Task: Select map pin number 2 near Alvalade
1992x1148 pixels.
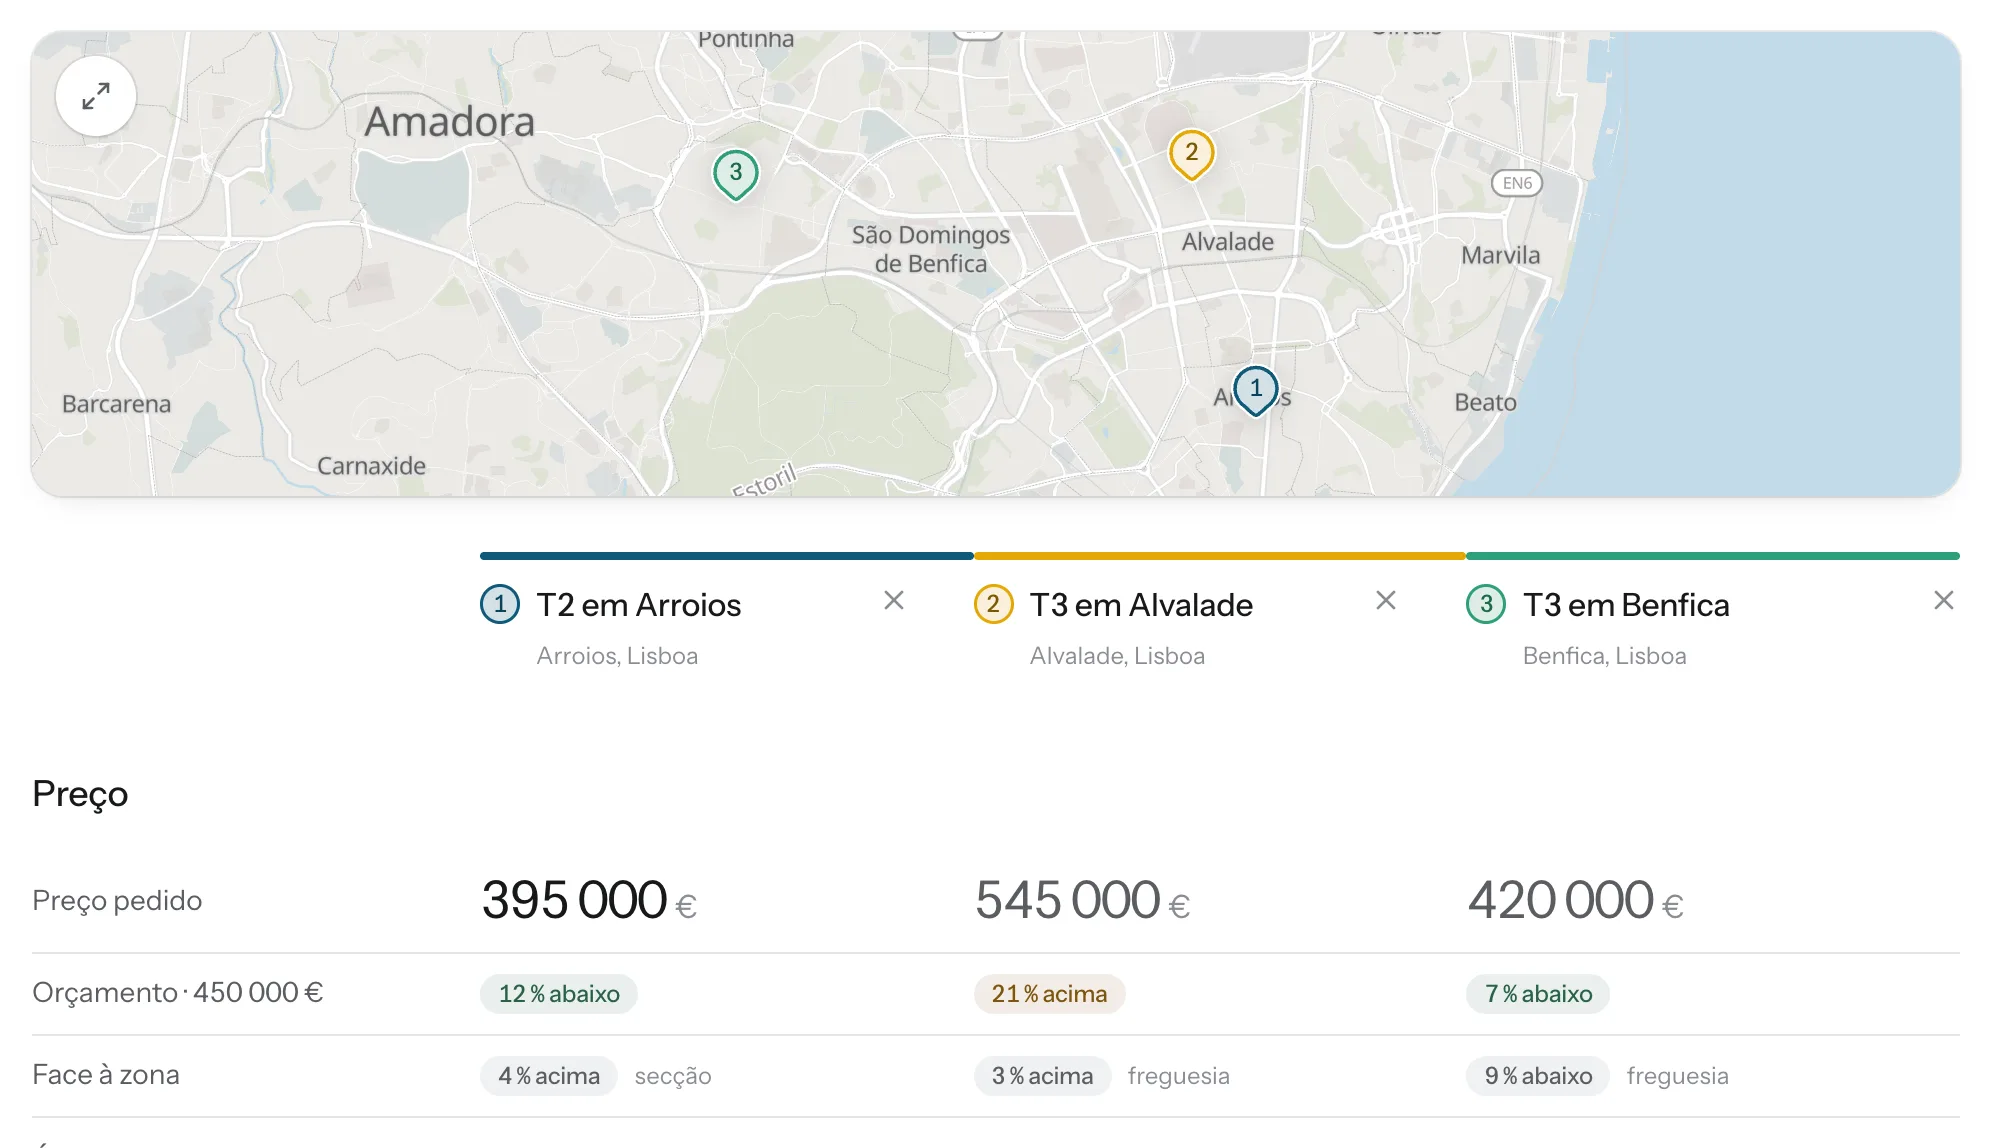Action: (1191, 154)
